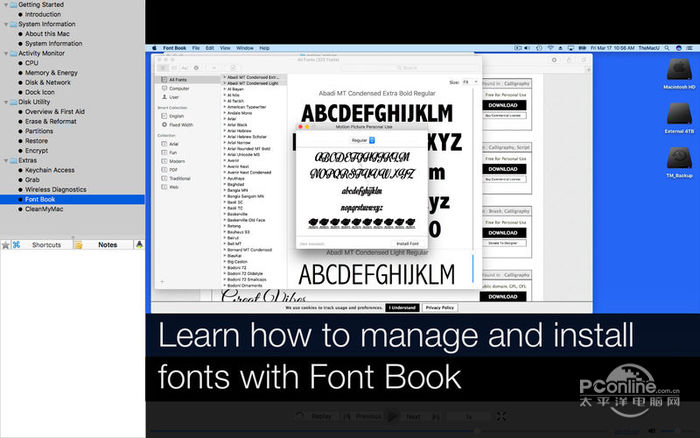Open the Window menu in video
The width and height of the screenshot is (700, 438).
pos(245,48)
